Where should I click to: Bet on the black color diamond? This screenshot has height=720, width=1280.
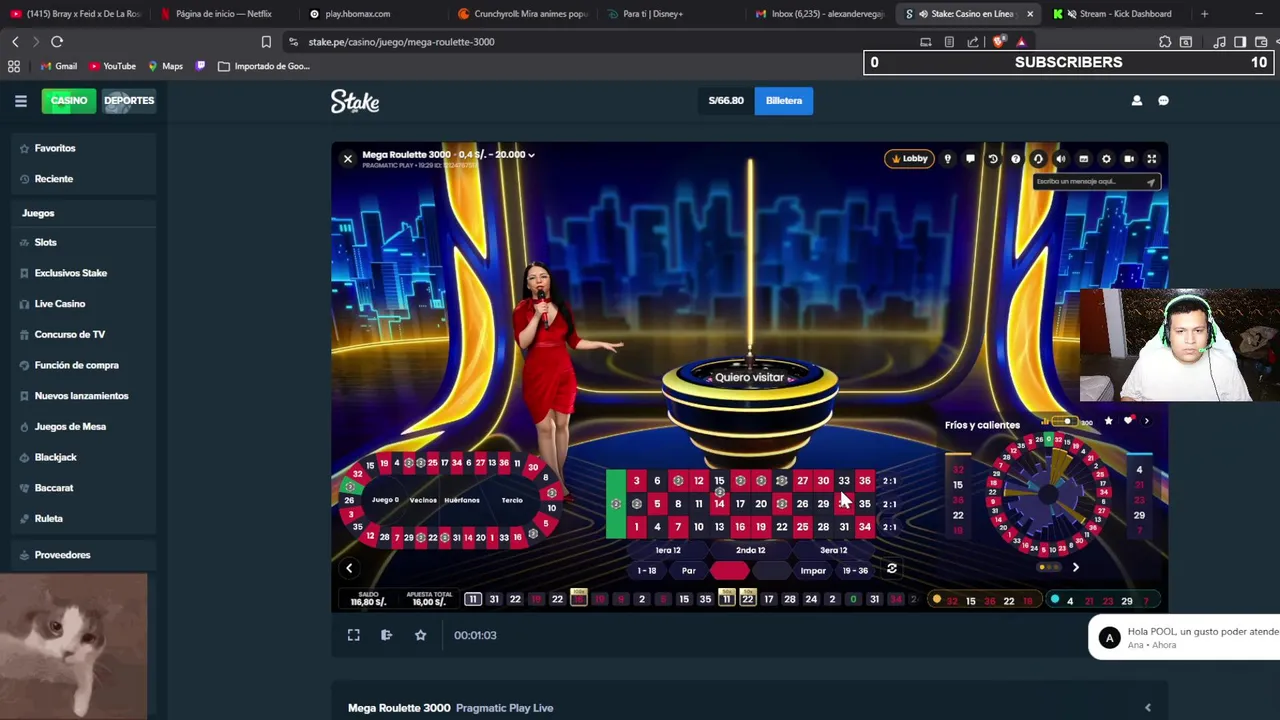(x=771, y=571)
